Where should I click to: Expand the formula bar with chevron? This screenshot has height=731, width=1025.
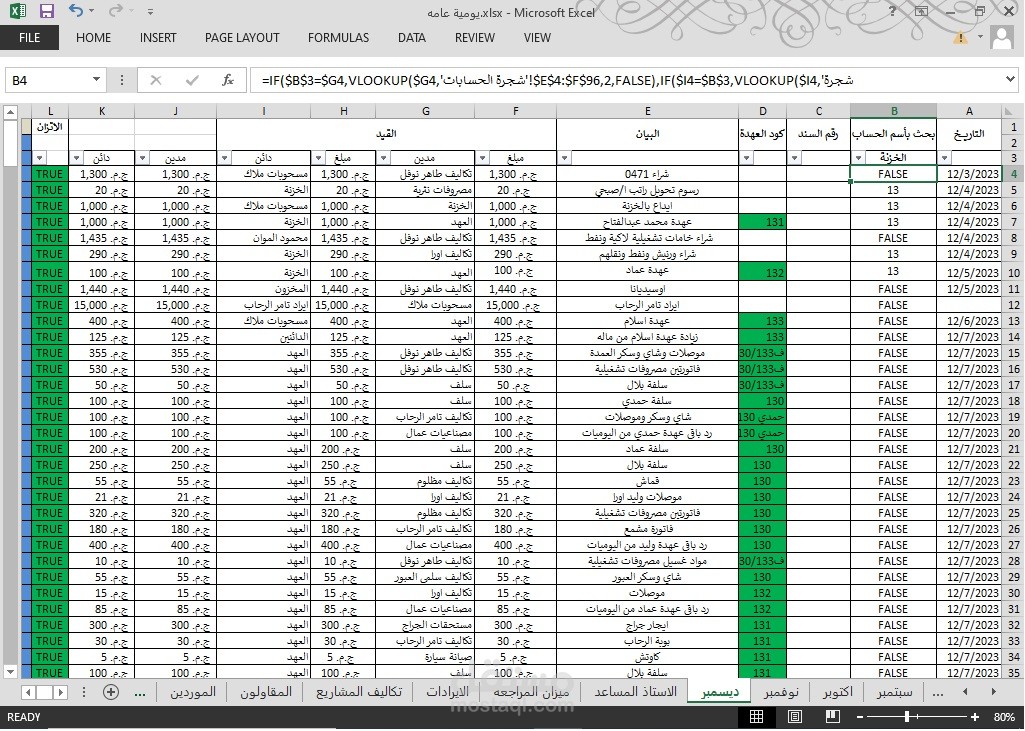pos(1011,80)
